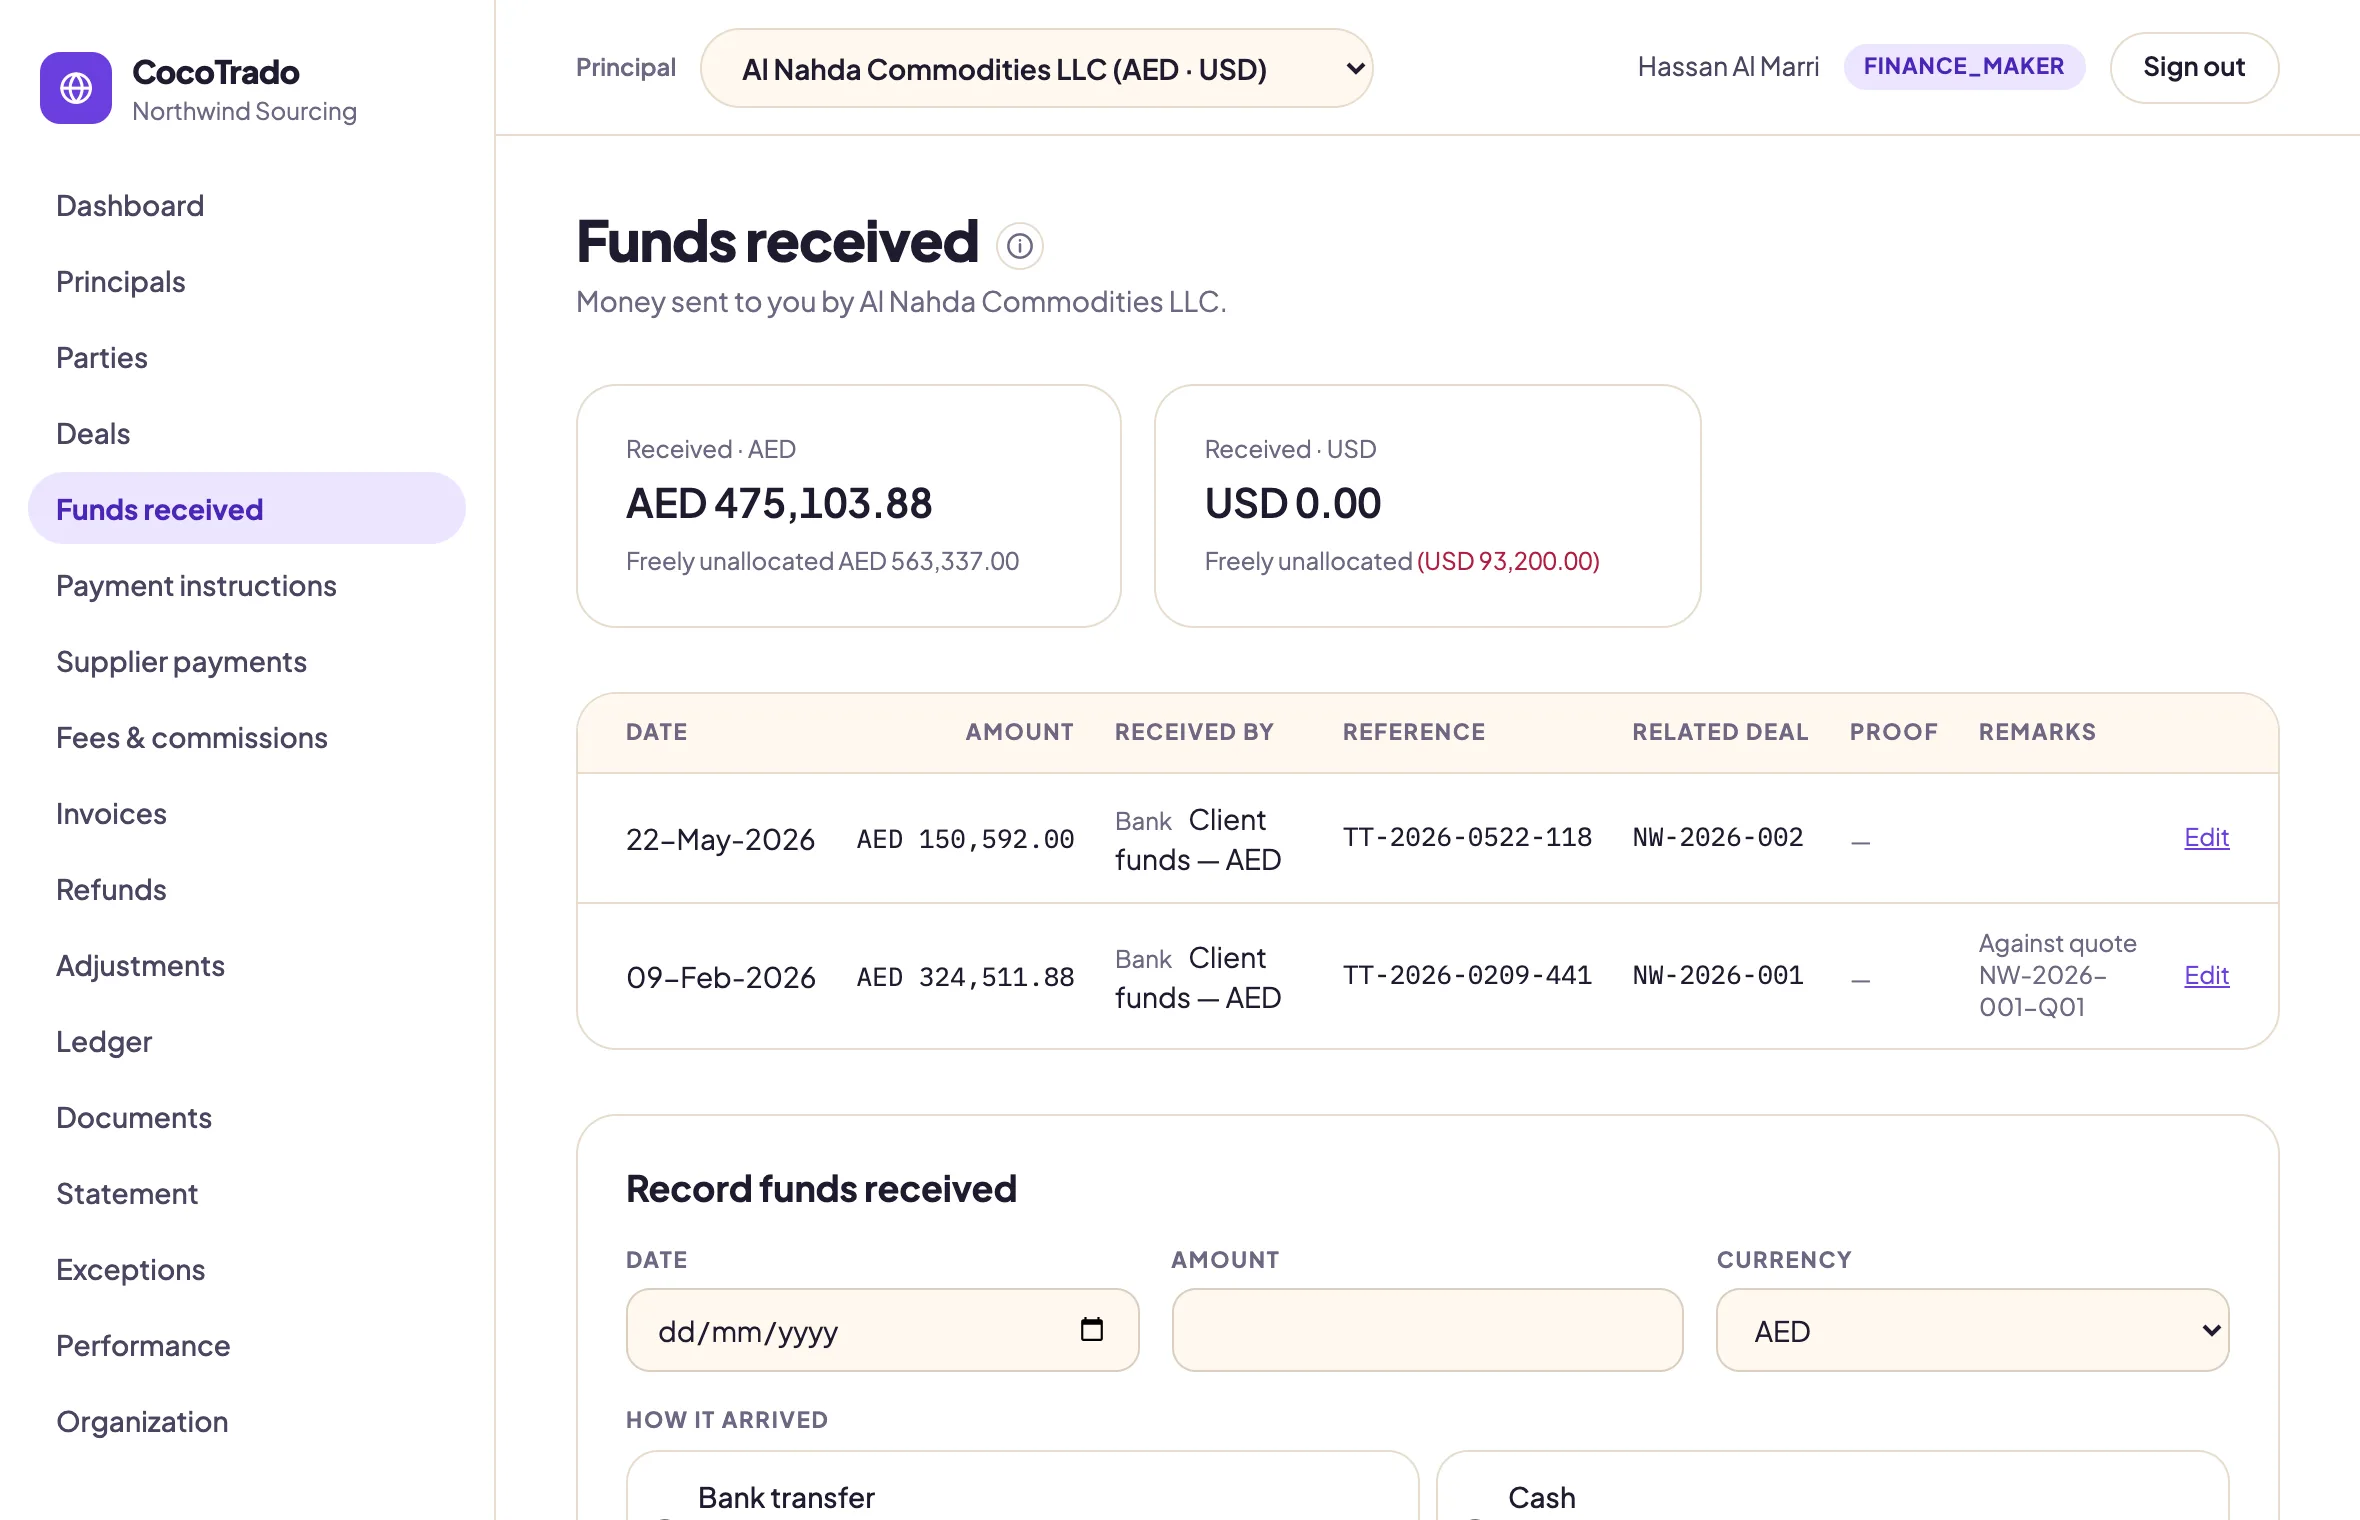The height and width of the screenshot is (1520, 2360).
Task: Click related deal NW-2026-001
Action: tap(1718, 976)
